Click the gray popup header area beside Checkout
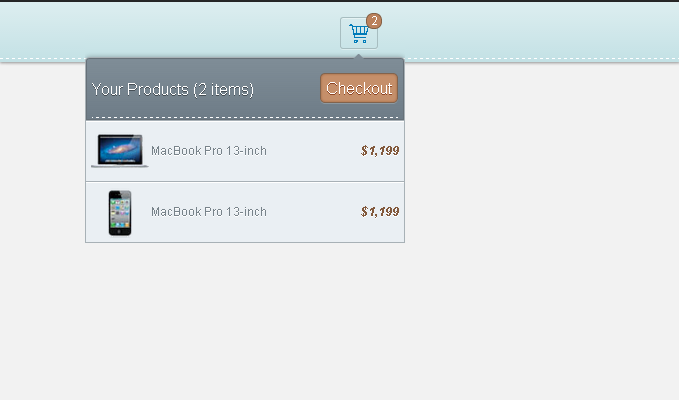Viewport: 679px width, 400px height. (286, 89)
